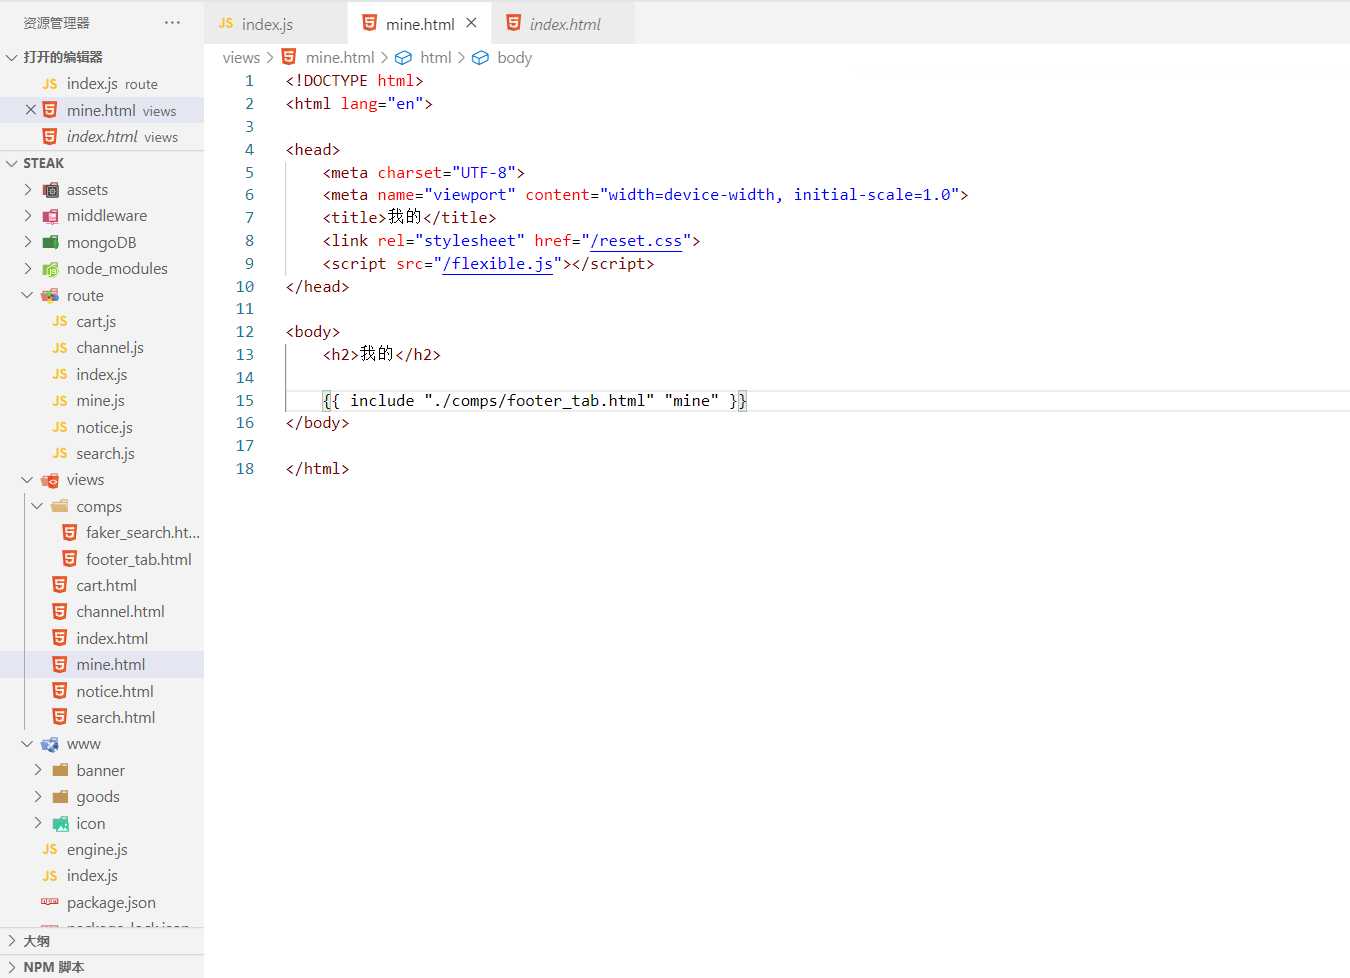The width and height of the screenshot is (1350, 978).
Task: Click the node_modules folder icon
Action: point(50,268)
